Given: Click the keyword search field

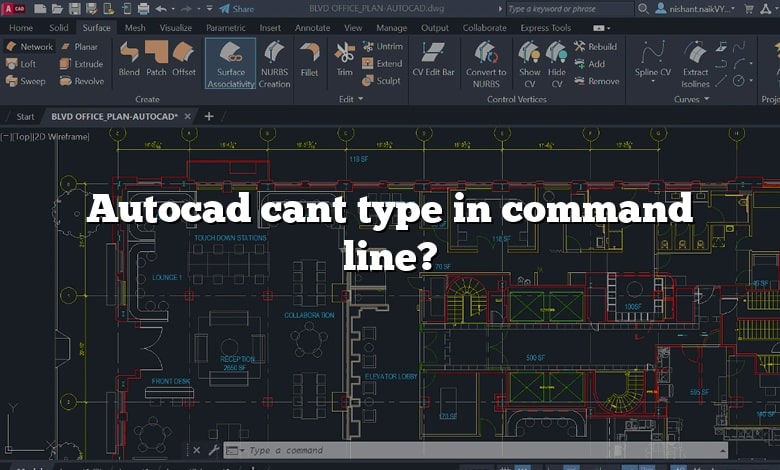Looking at the screenshot, I should coord(569,9).
